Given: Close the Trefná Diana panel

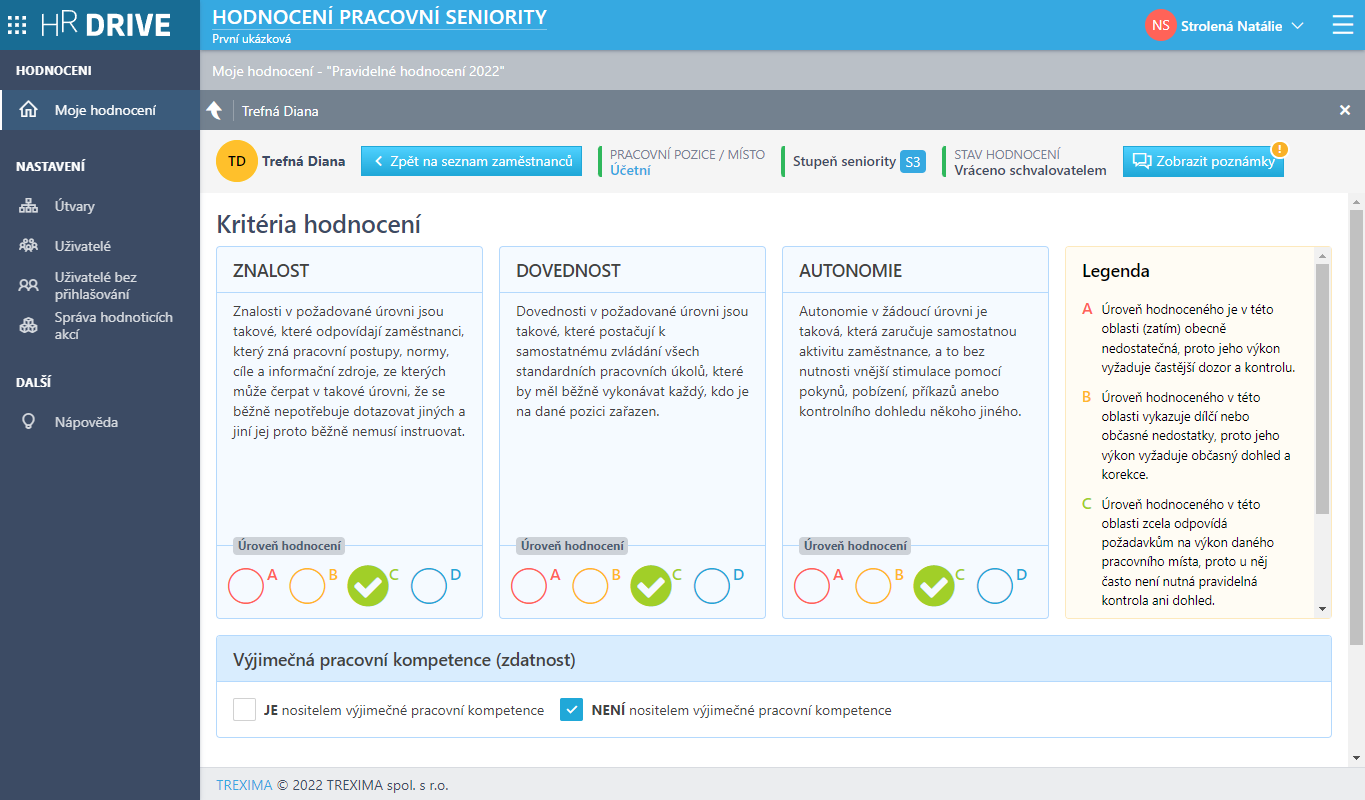Looking at the screenshot, I should coord(1345,111).
